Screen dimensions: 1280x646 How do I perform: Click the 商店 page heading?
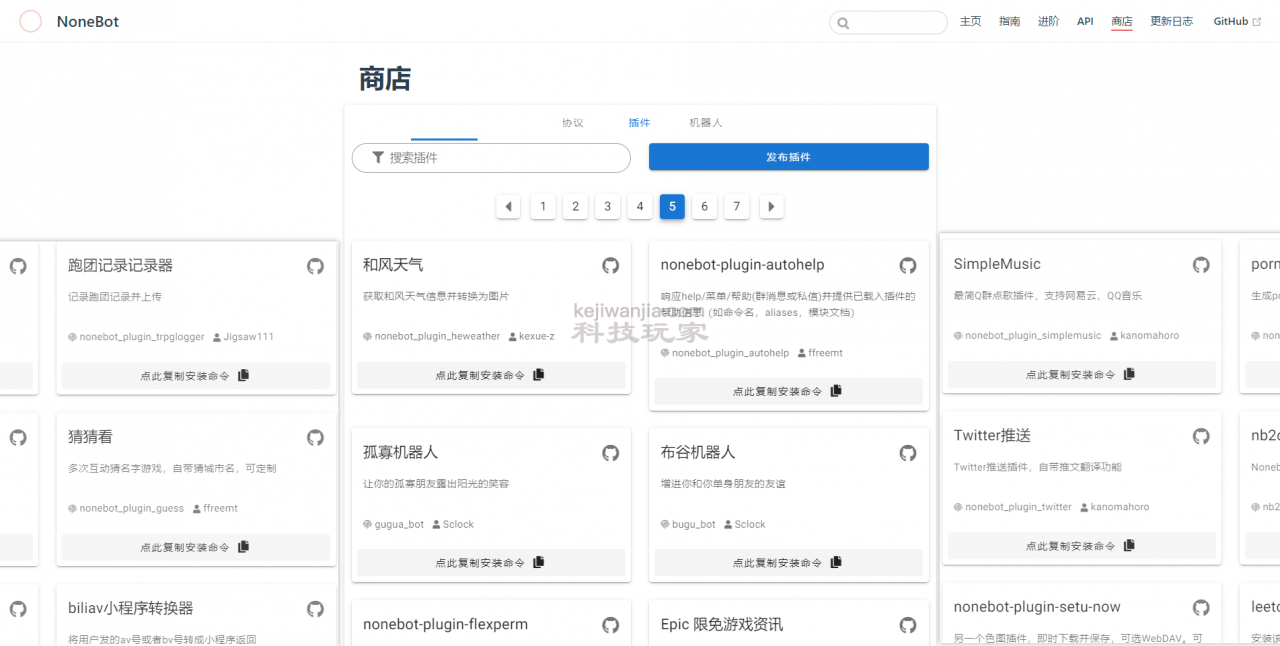pos(385,80)
